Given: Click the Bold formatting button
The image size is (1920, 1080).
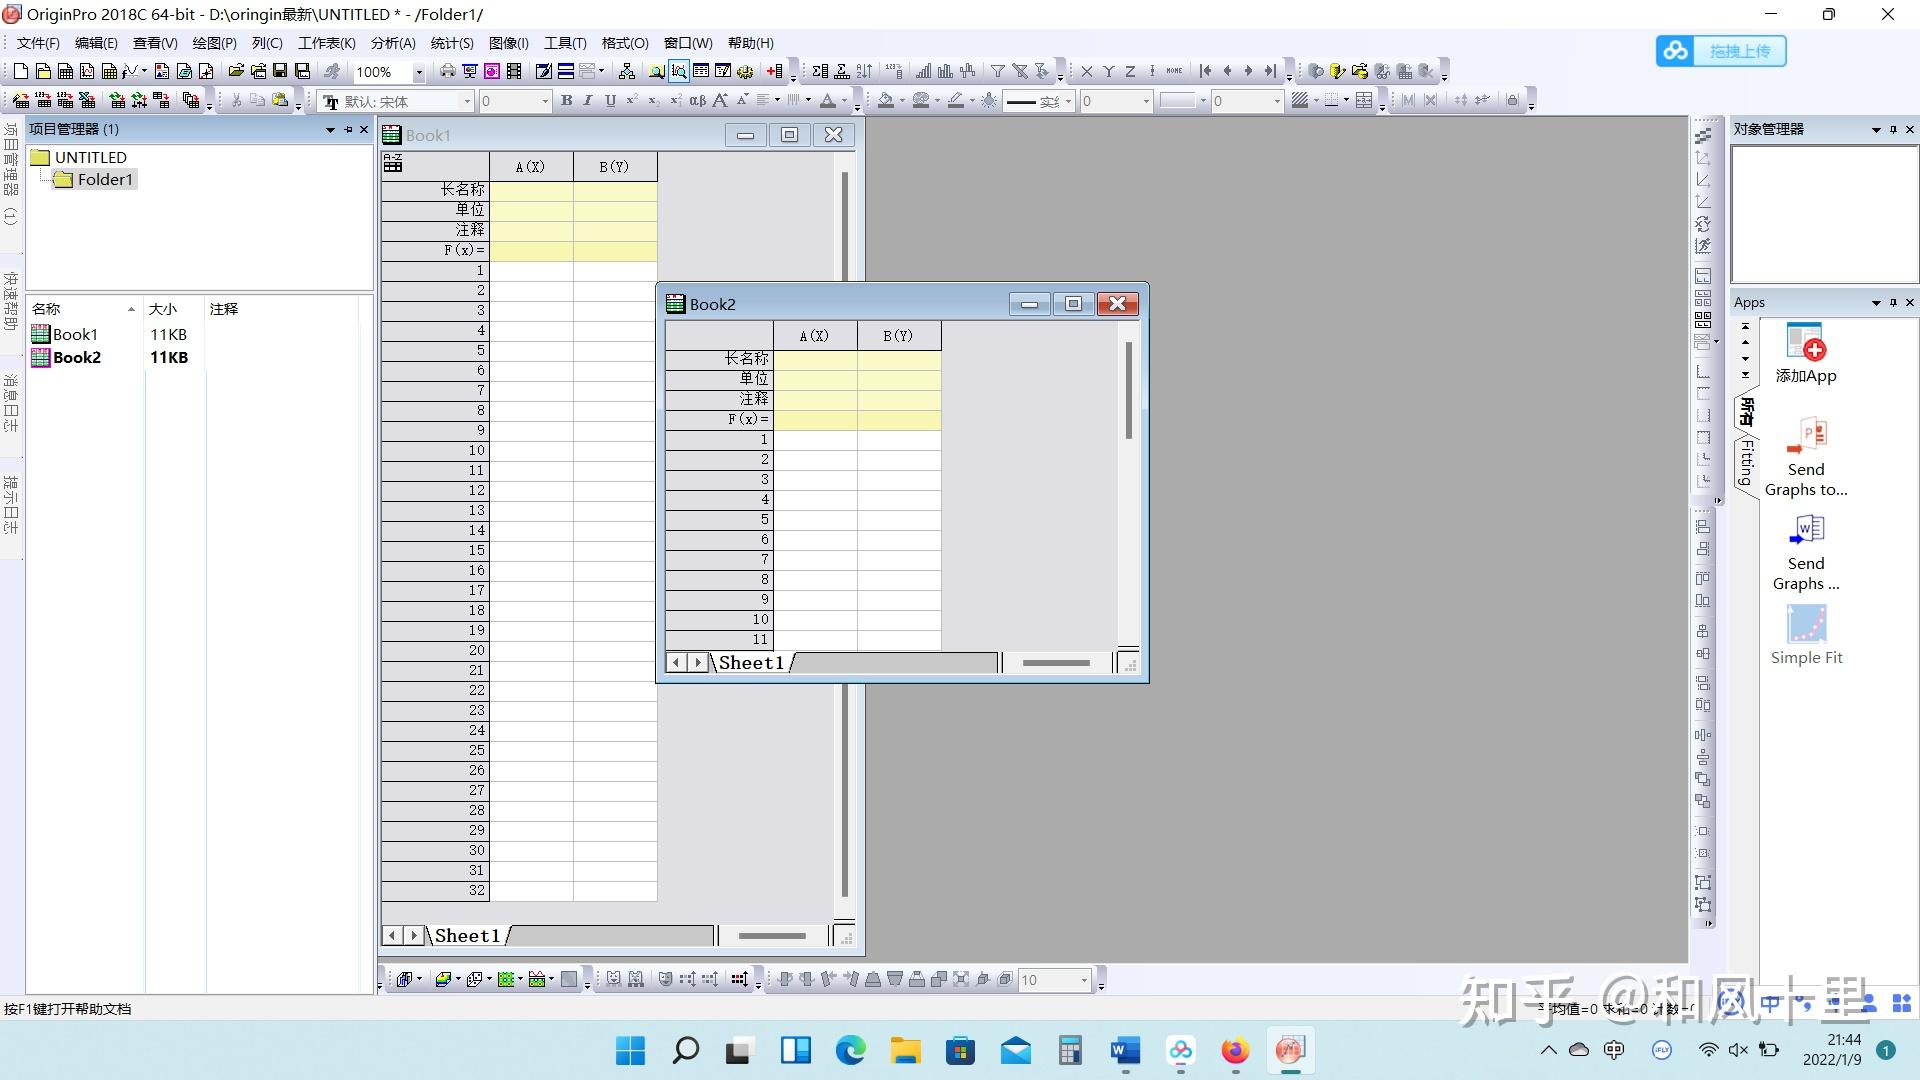Looking at the screenshot, I should click(566, 100).
